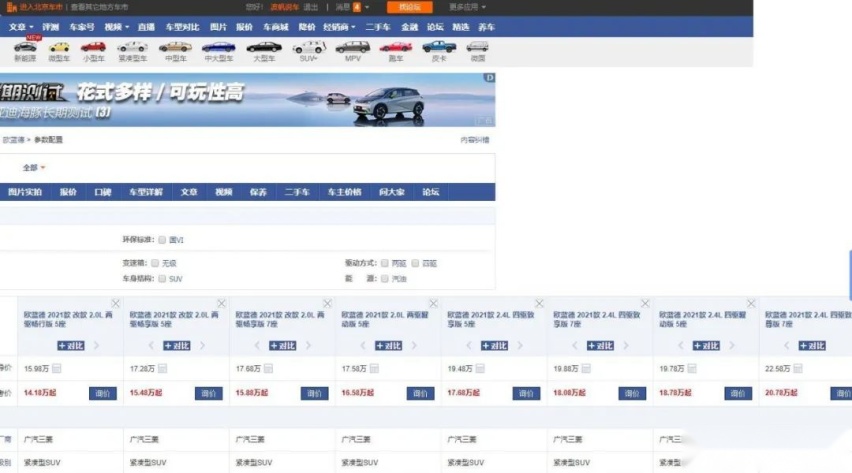Open the 保养 tab
The image size is (852, 473).
(258, 192)
